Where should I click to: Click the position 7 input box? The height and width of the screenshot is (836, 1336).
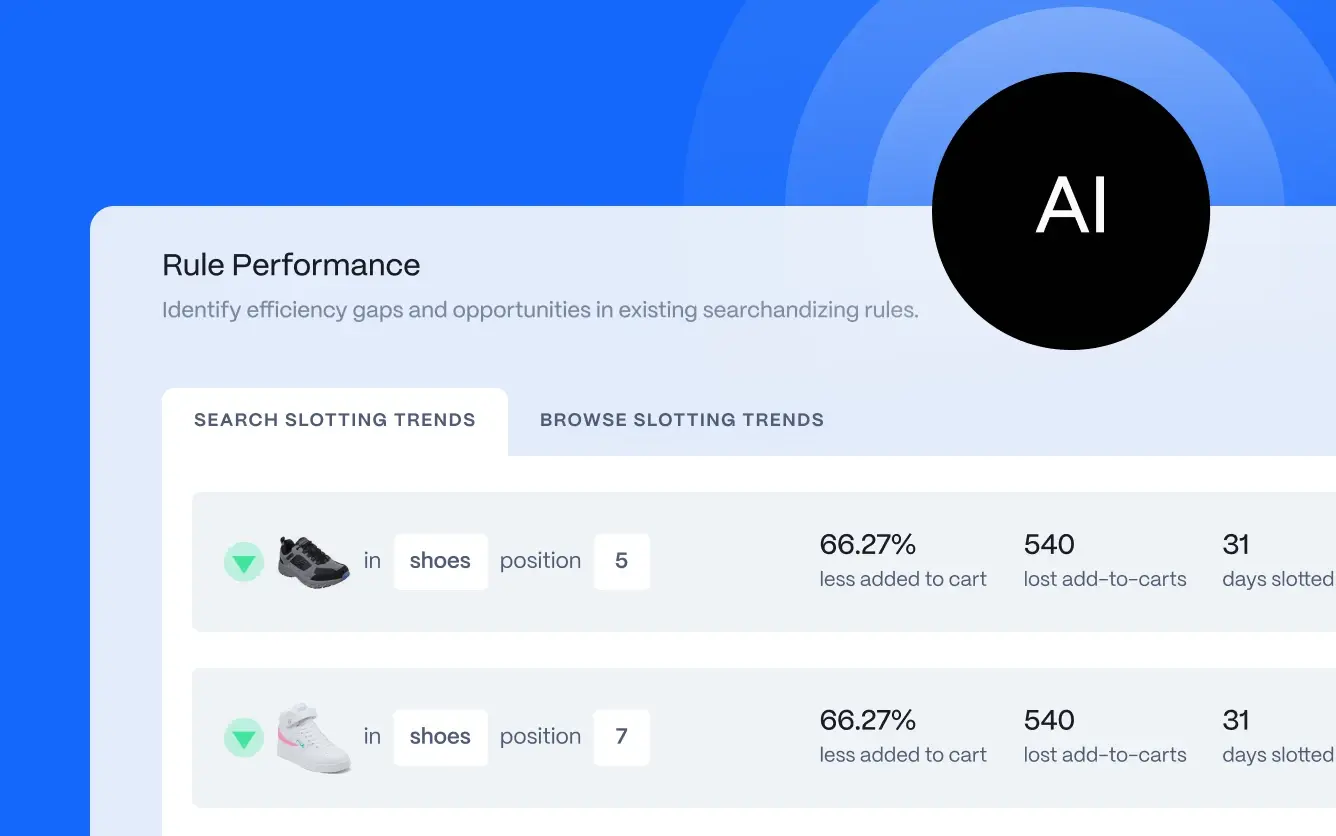(x=621, y=737)
